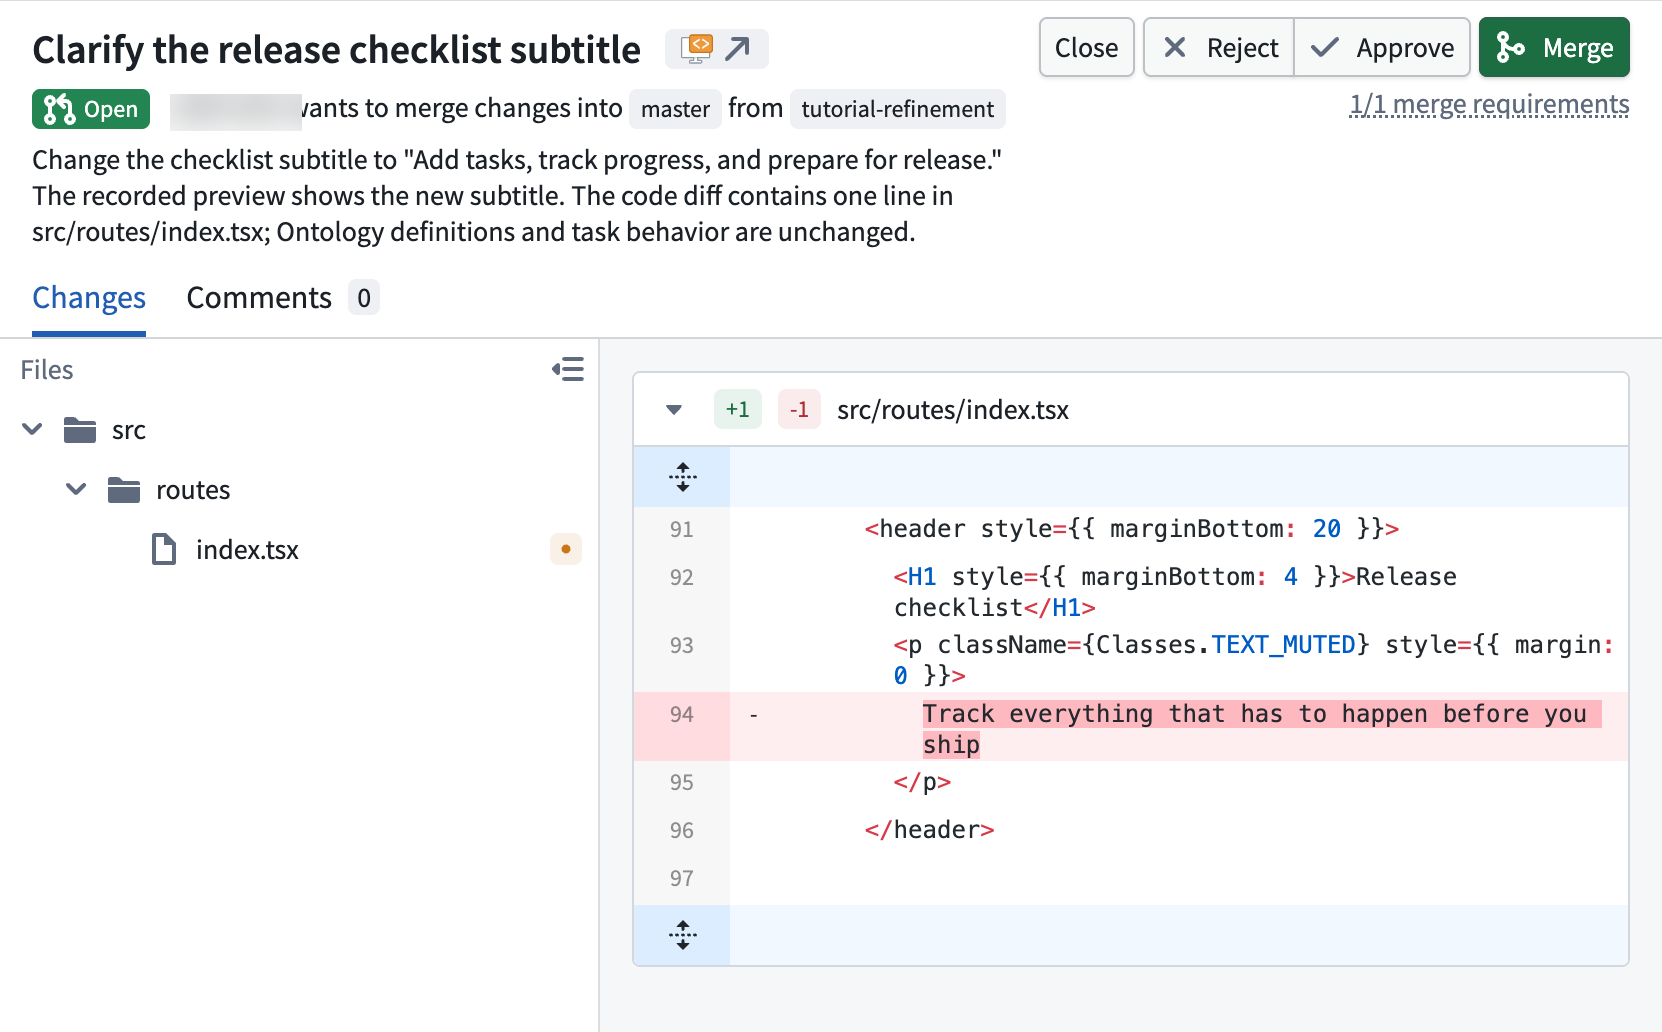Open the recorded preview icon beside title
Image resolution: width=1662 pixels, height=1032 pixels.
coord(716,49)
